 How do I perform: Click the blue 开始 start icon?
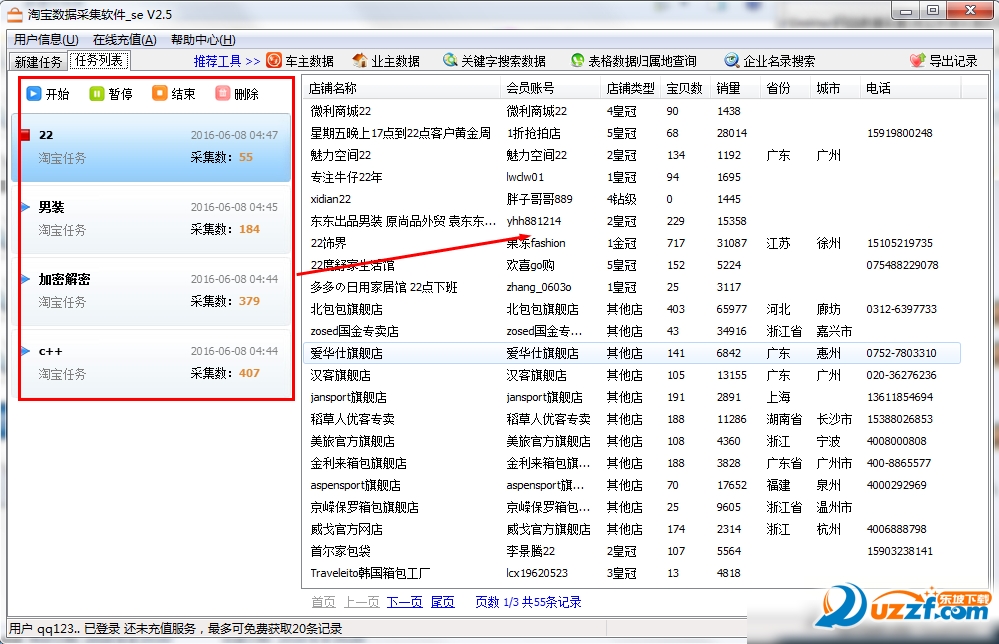34,94
